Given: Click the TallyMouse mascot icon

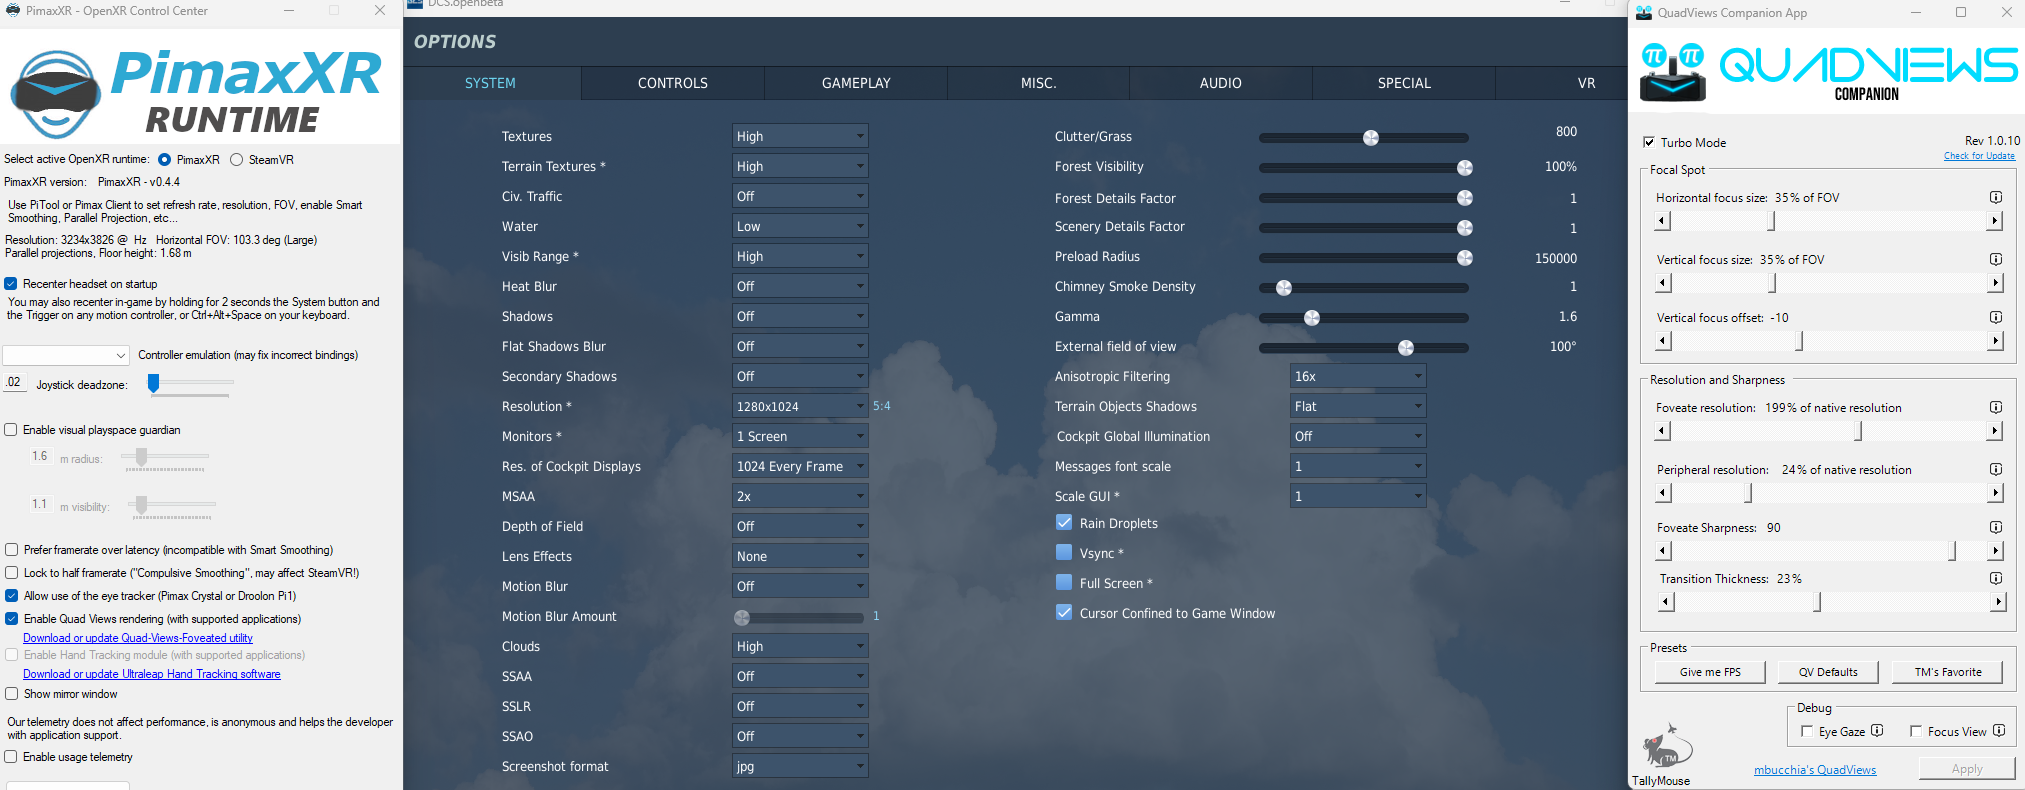Looking at the screenshot, I should 1667,747.
